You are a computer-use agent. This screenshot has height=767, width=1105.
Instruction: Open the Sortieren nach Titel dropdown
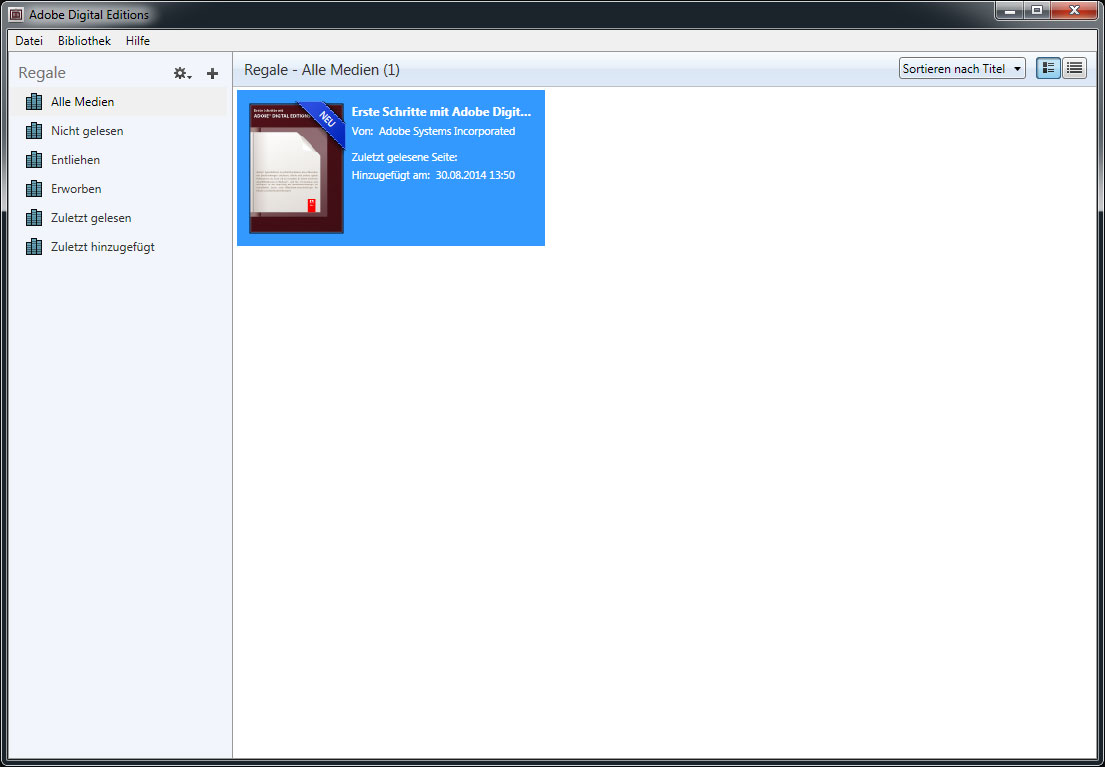tap(962, 68)
